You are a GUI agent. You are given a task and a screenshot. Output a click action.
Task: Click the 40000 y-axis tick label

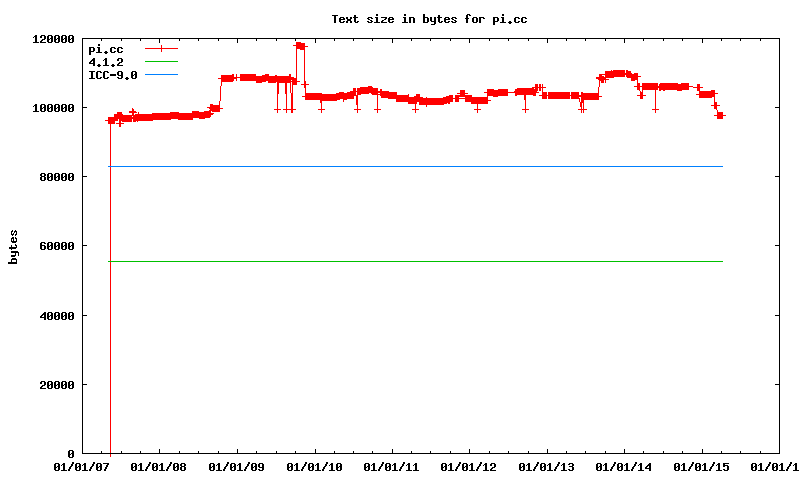point(56,315)
